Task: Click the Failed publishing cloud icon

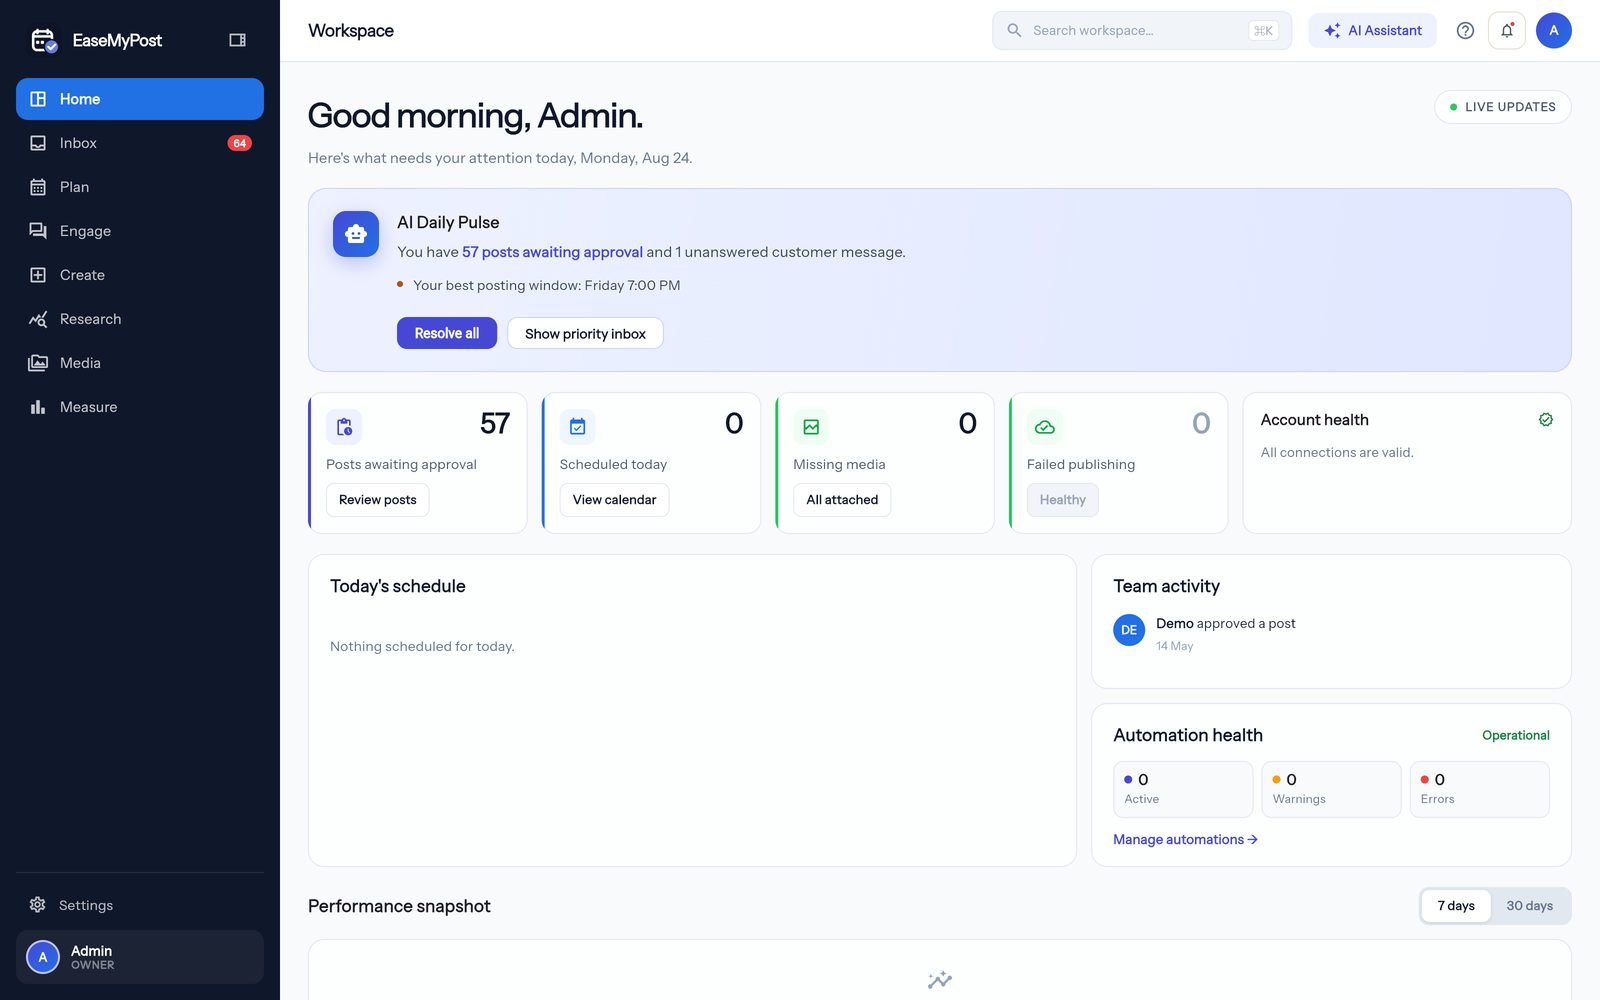Action: 1045,427
